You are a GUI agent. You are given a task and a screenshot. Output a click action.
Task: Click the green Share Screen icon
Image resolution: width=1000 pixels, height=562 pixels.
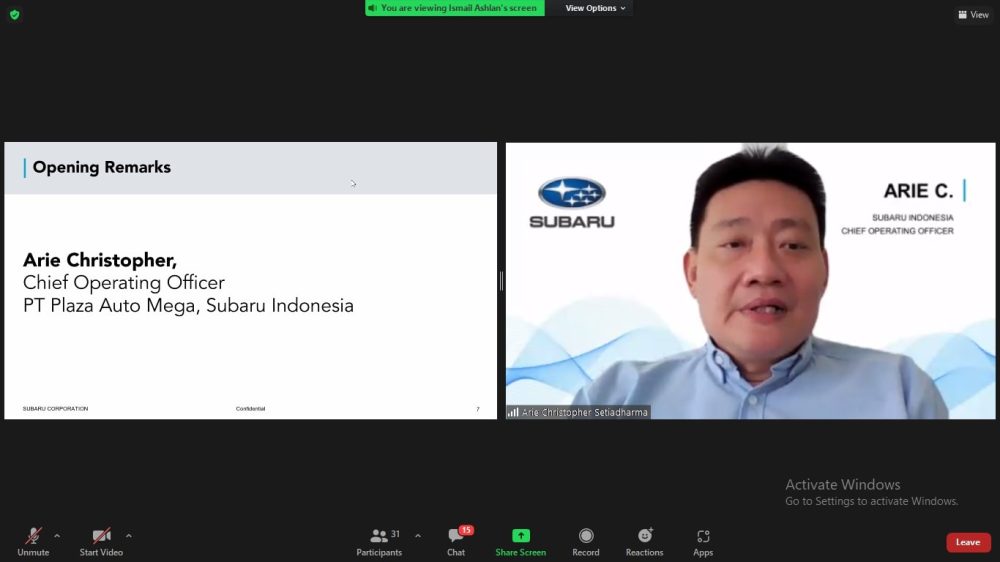tap(520, 536)
